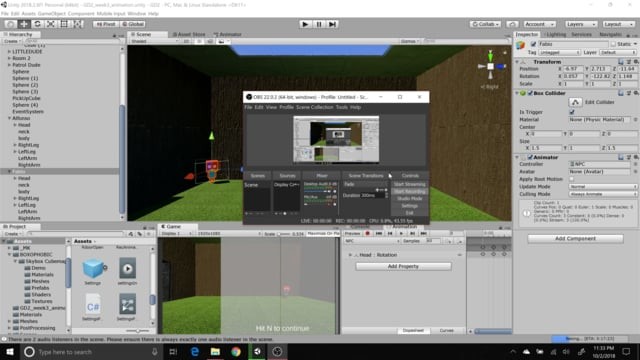Toggle Box Collider enabled checkbox
Screen dimensions: 640x360
(x=530, y=93)
